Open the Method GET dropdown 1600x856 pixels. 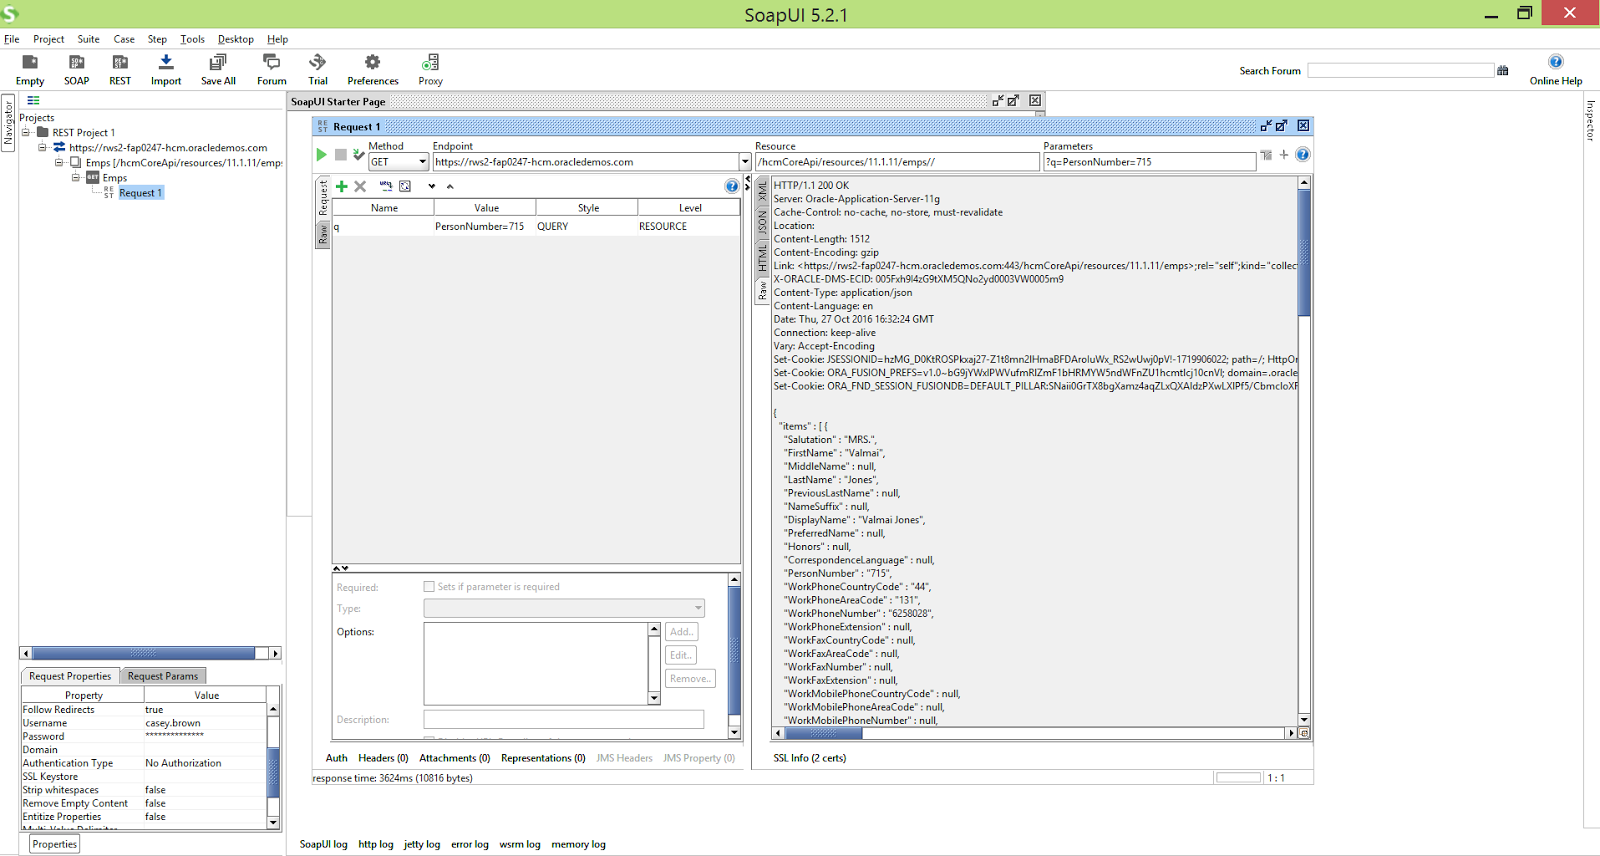pos(423,162)
